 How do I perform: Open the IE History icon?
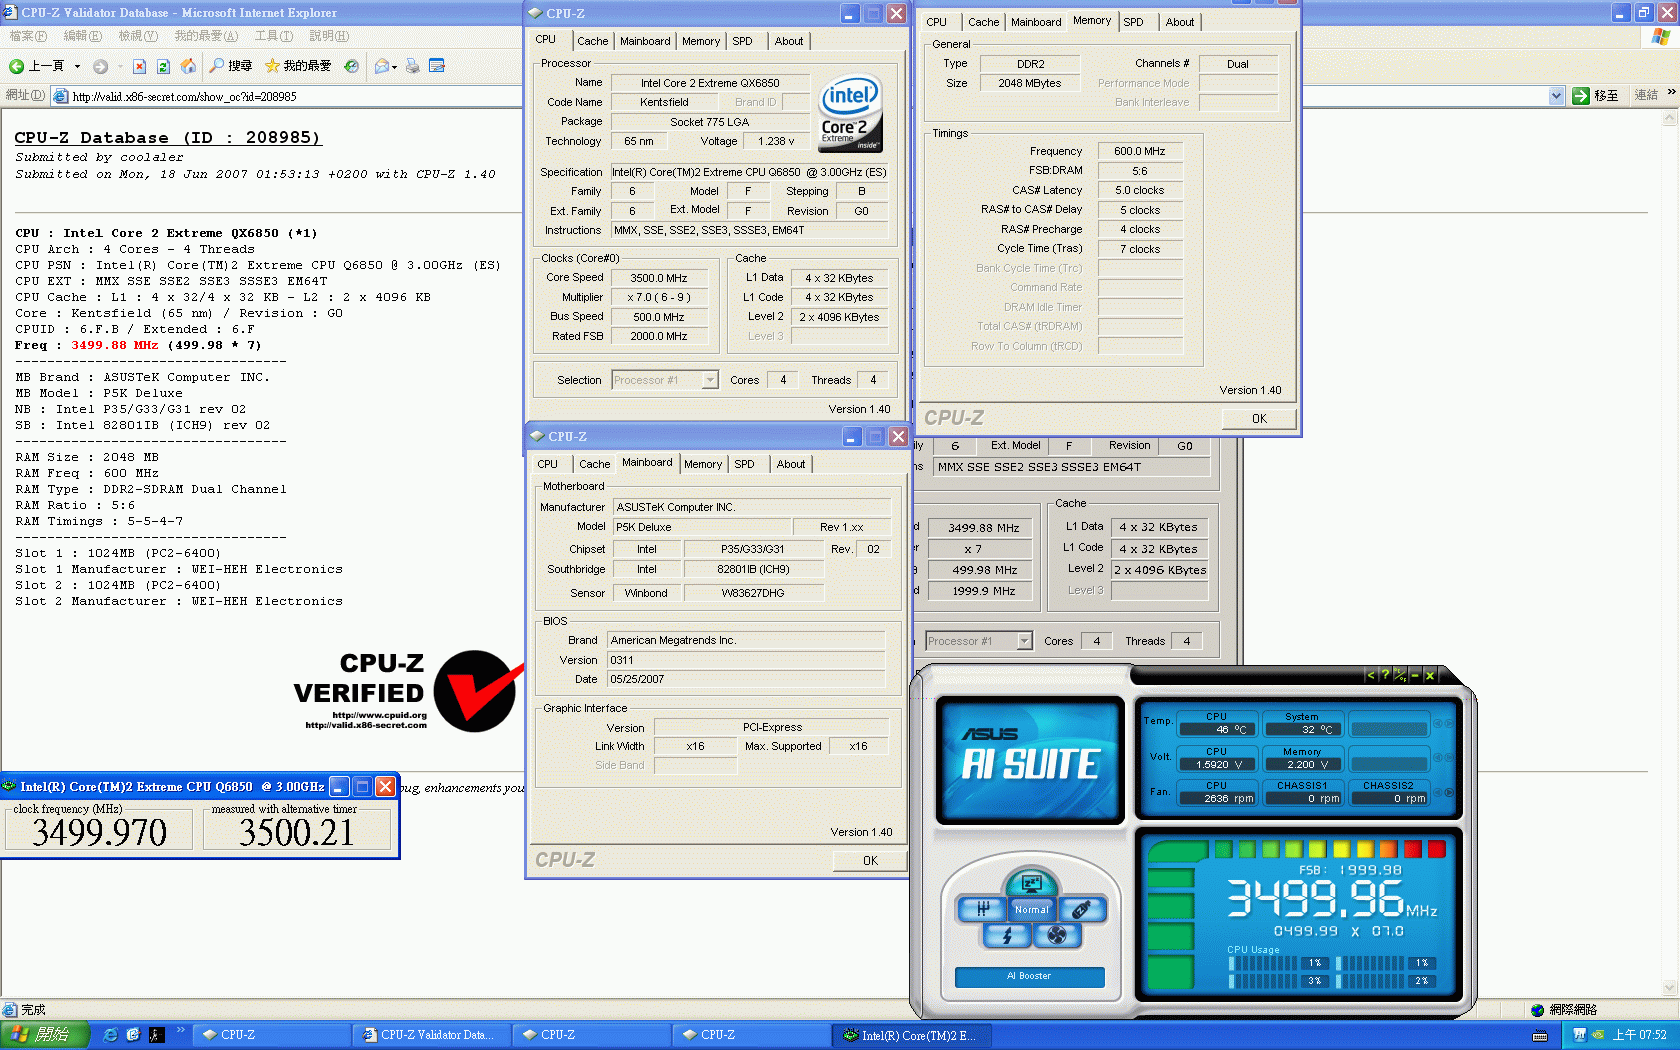point(352,66)
